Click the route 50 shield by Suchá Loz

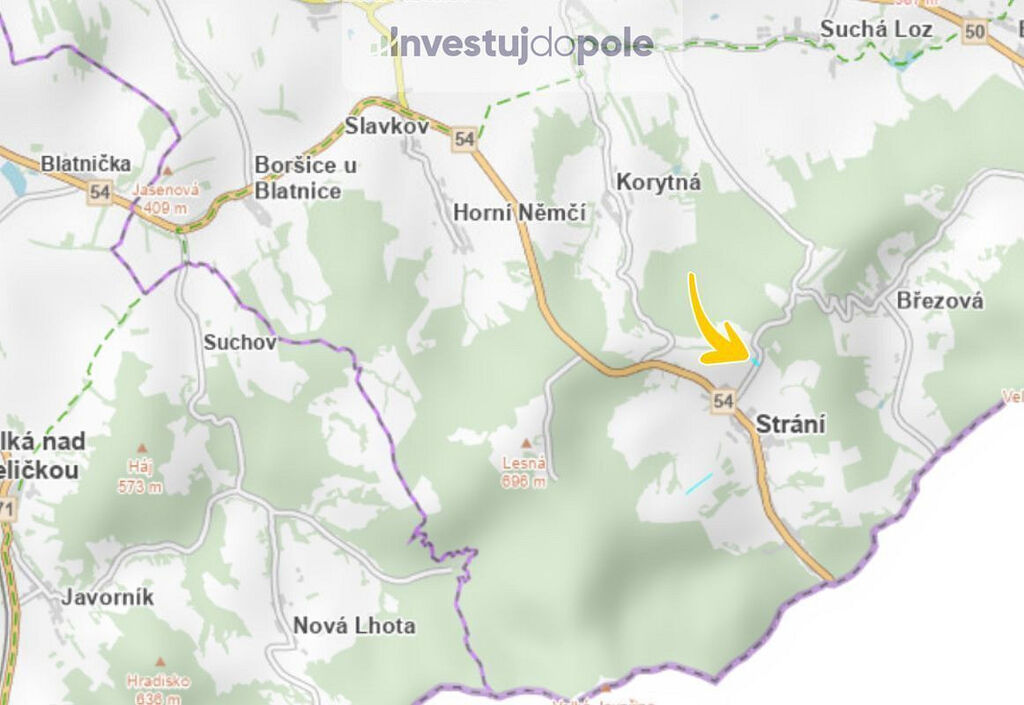click(974, 31)
